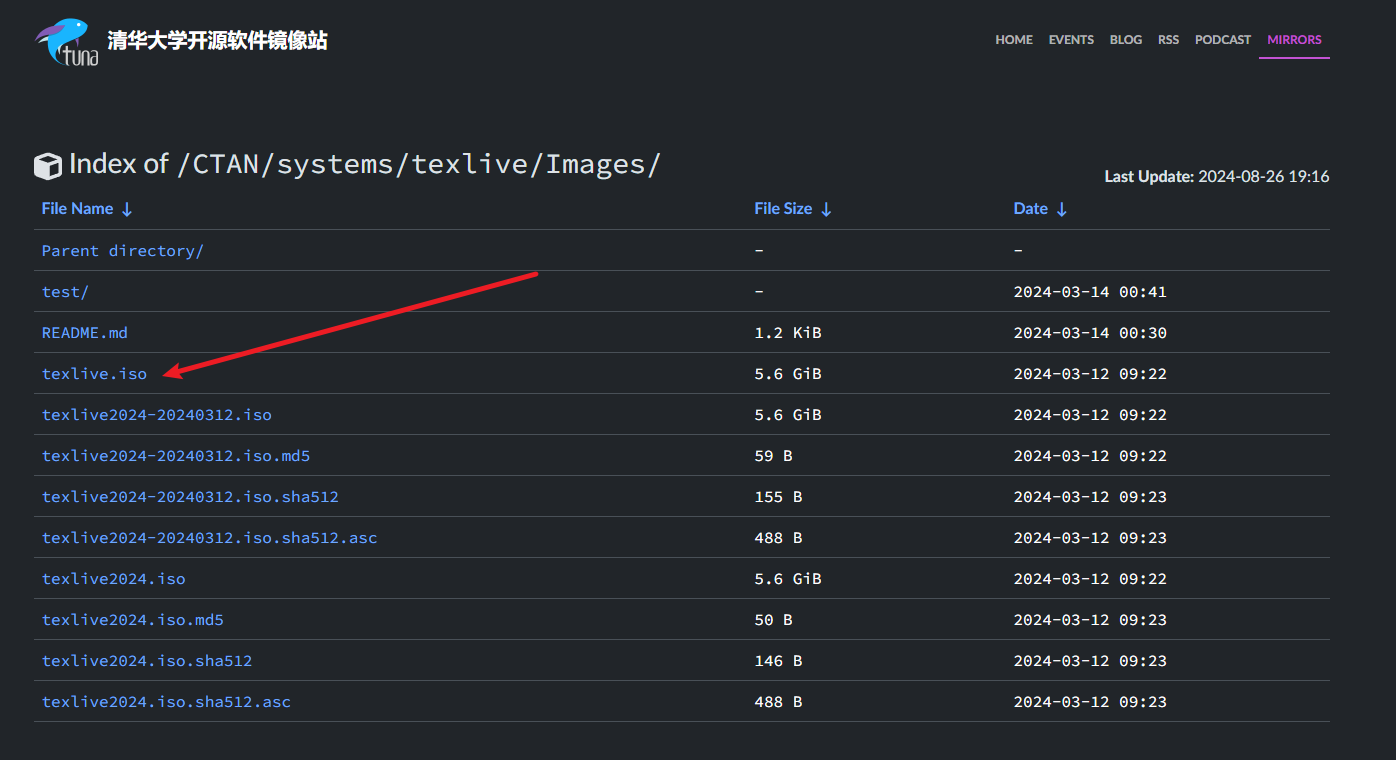Screen dimensions: 1396x760
Task: Open the RSS feed link
Action: 1168,40
